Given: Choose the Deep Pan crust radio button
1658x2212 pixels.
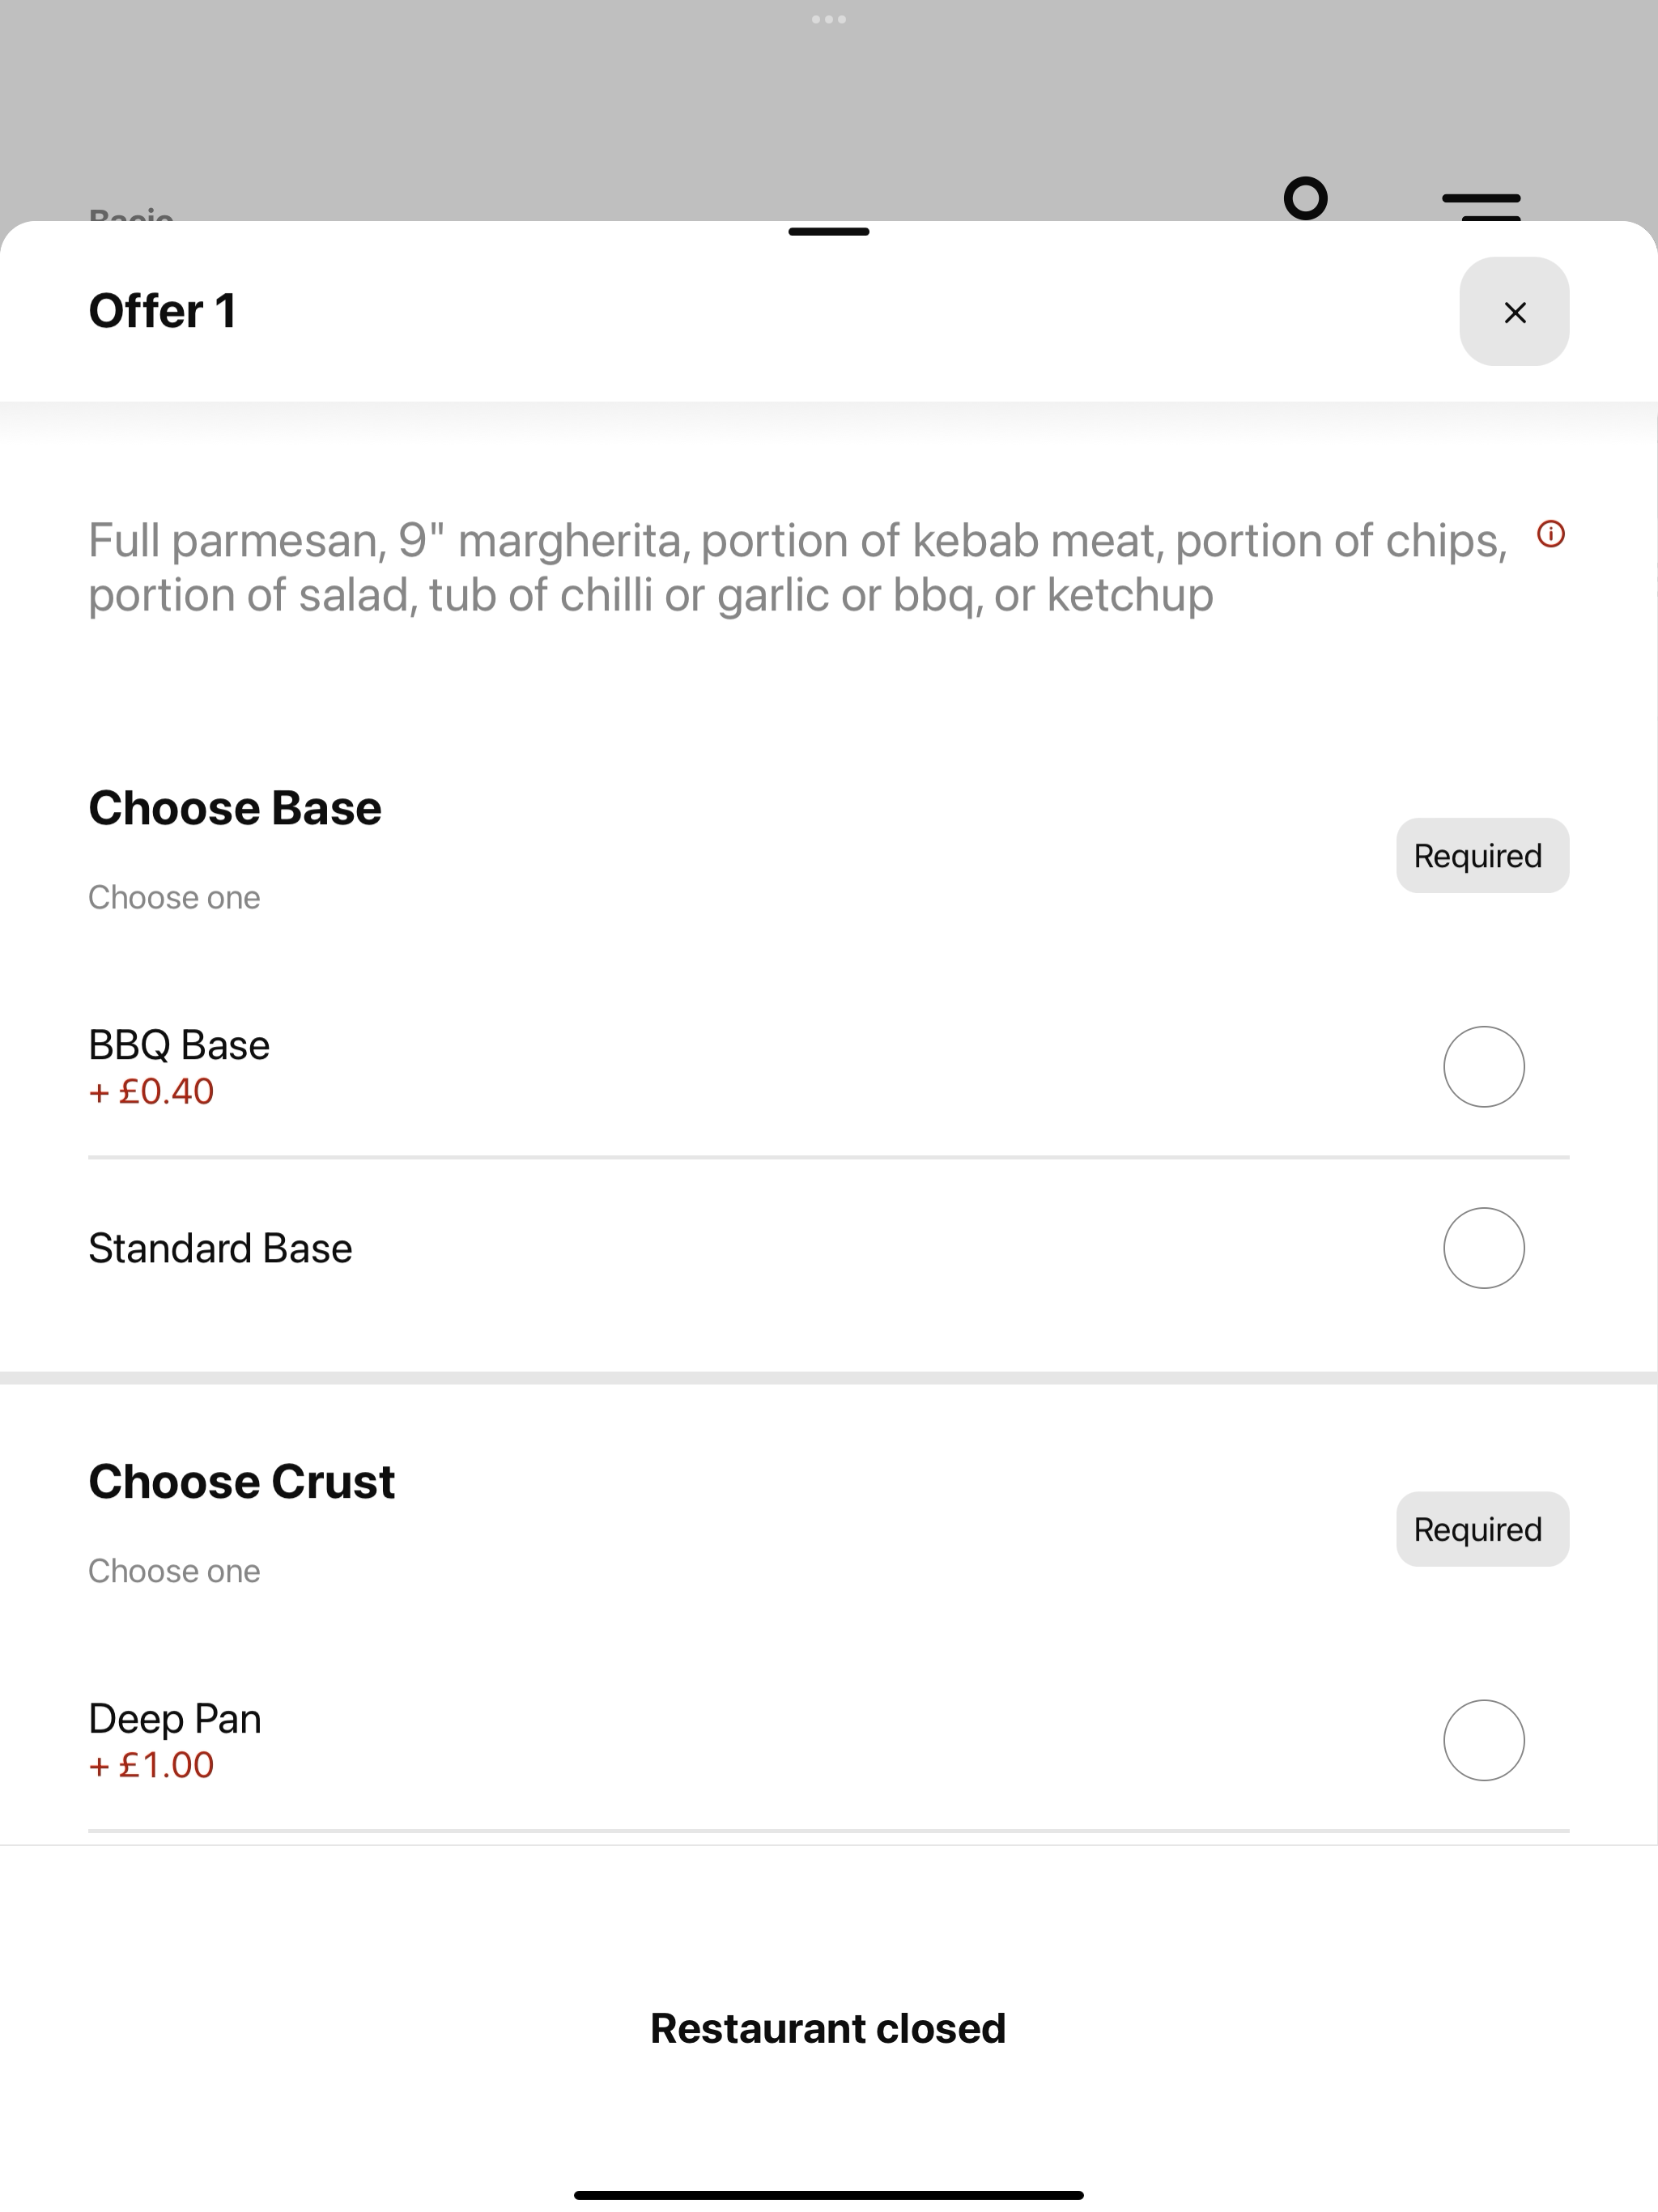Looking at the screenshot, I should point(1484,1740).
